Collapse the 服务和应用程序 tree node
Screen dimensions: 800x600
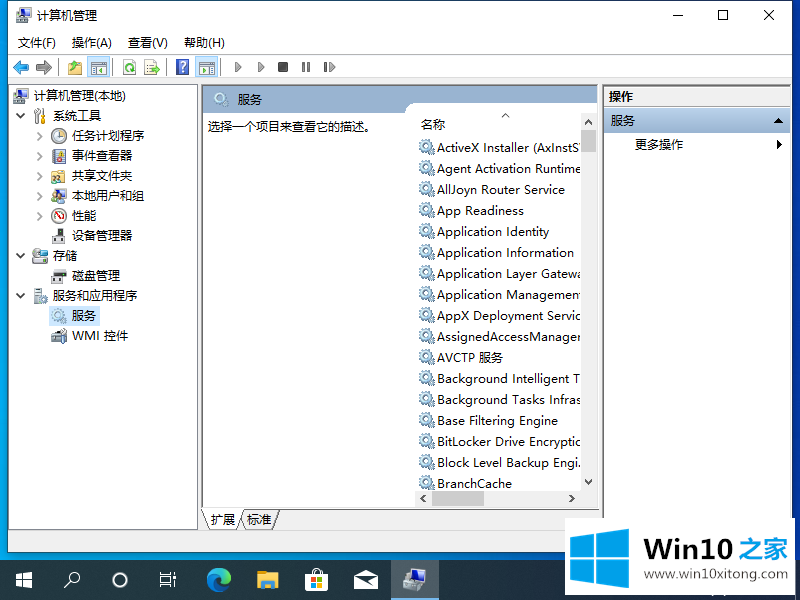coord(21,295)
